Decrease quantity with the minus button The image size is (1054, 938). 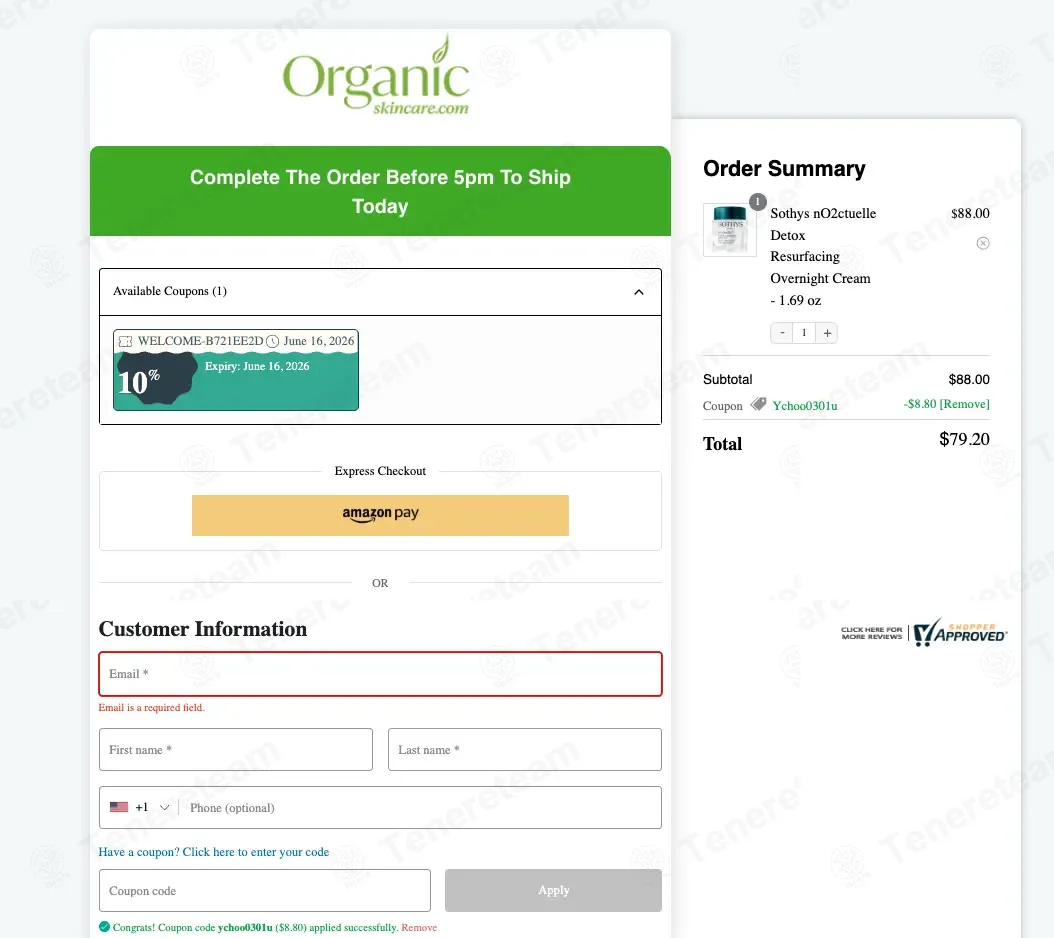pyautogui.click(x=782, y=333)
